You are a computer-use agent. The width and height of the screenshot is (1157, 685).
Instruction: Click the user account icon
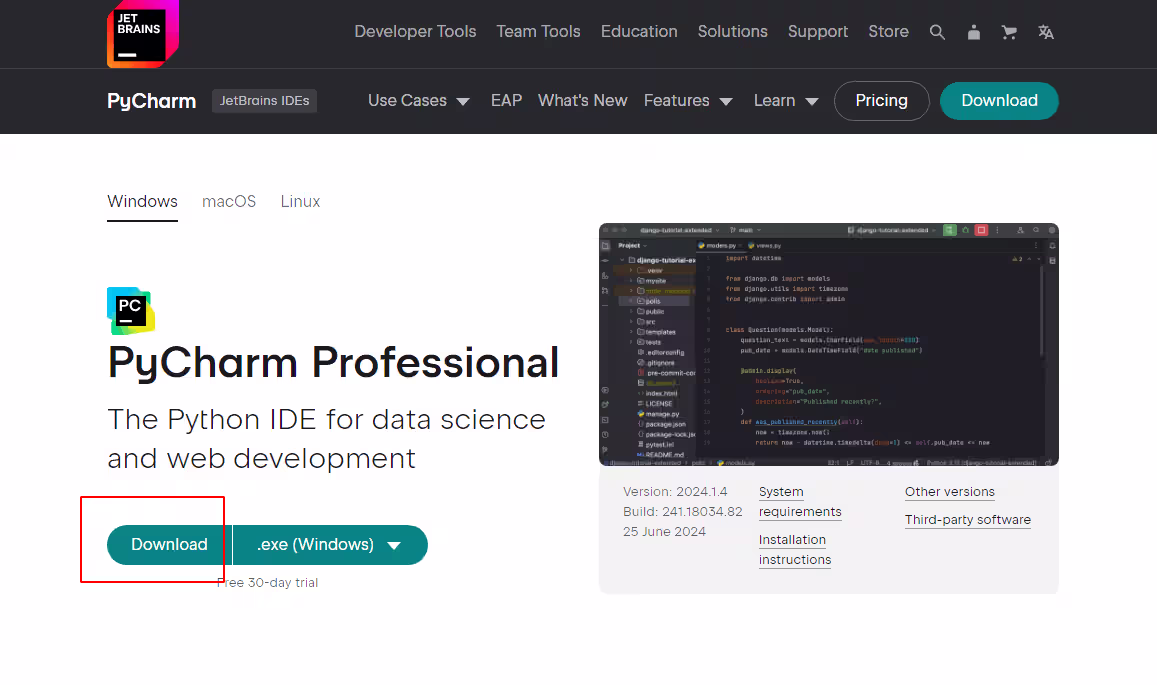[973, 32]
